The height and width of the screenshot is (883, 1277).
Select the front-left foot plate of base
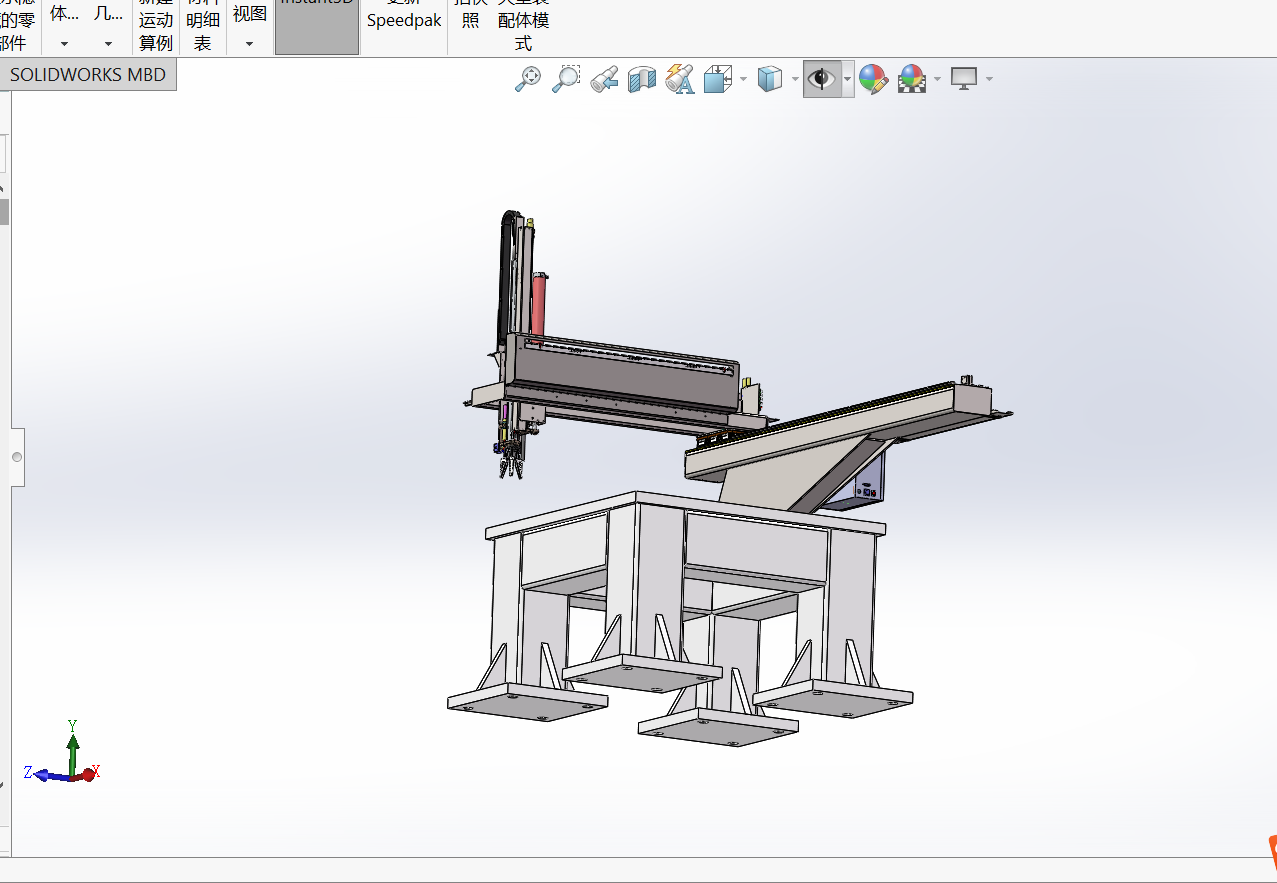point(527,700)
